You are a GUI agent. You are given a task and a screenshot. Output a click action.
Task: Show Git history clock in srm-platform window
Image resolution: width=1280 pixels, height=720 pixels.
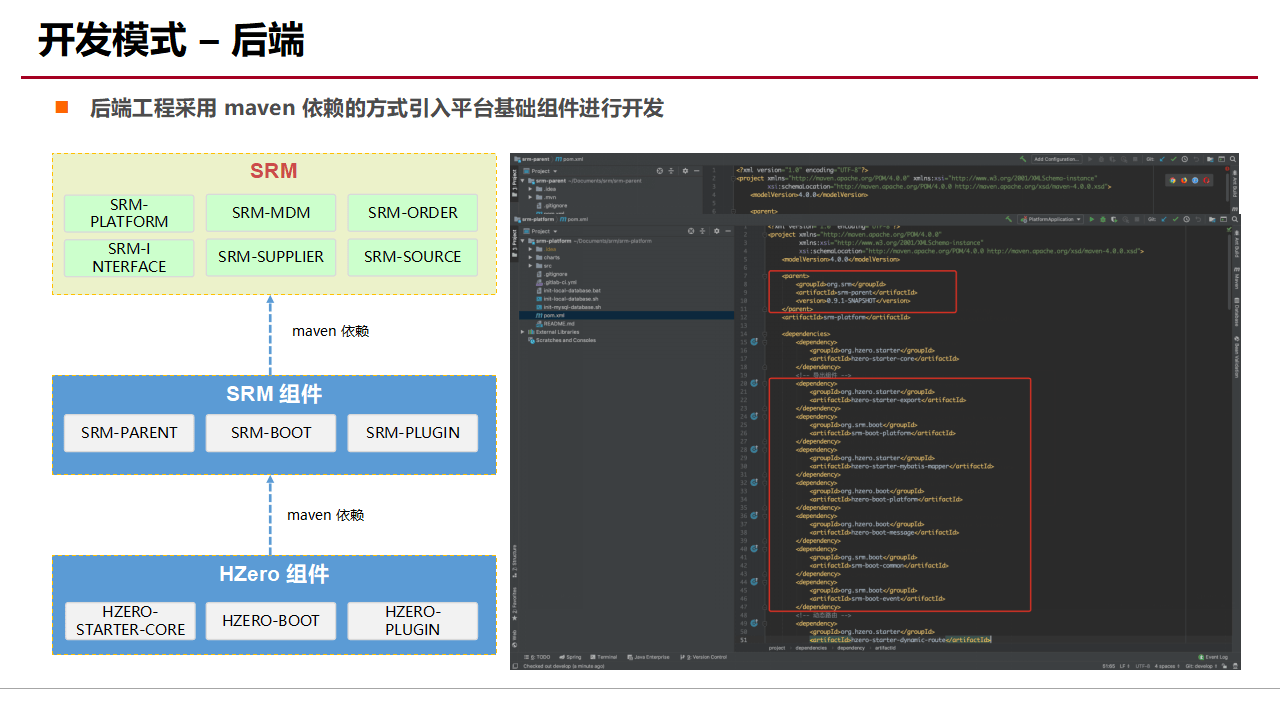[1186, 219]
